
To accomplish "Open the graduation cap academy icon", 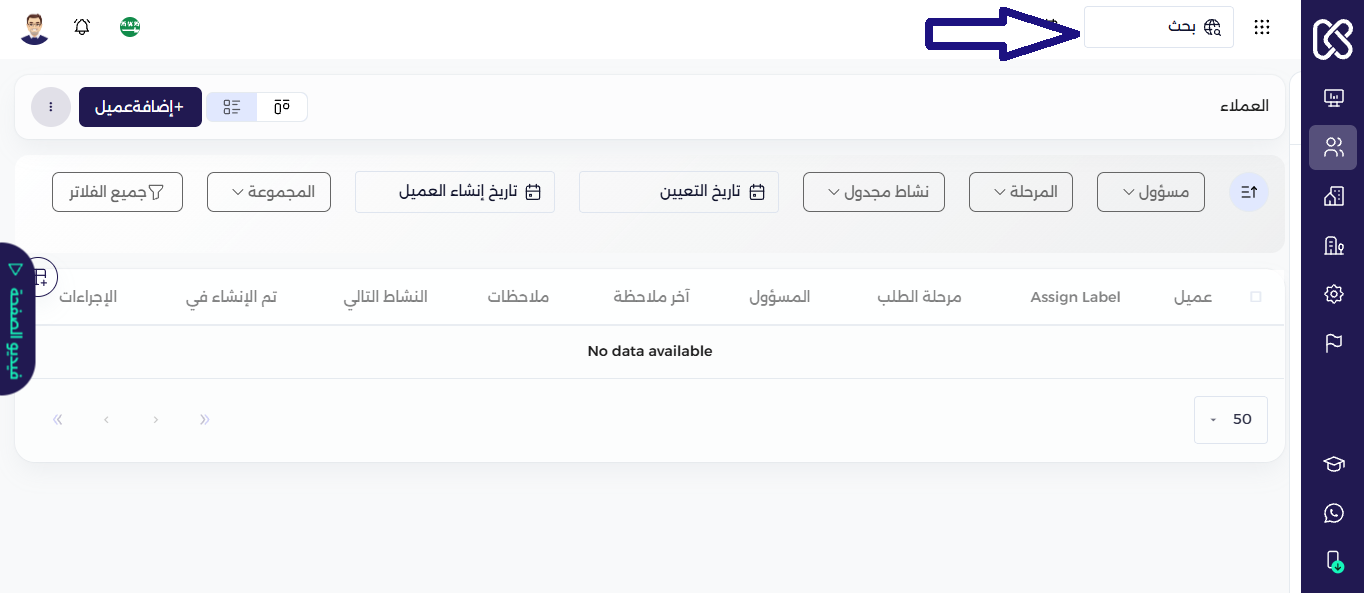I will (x=1333, y=464).
